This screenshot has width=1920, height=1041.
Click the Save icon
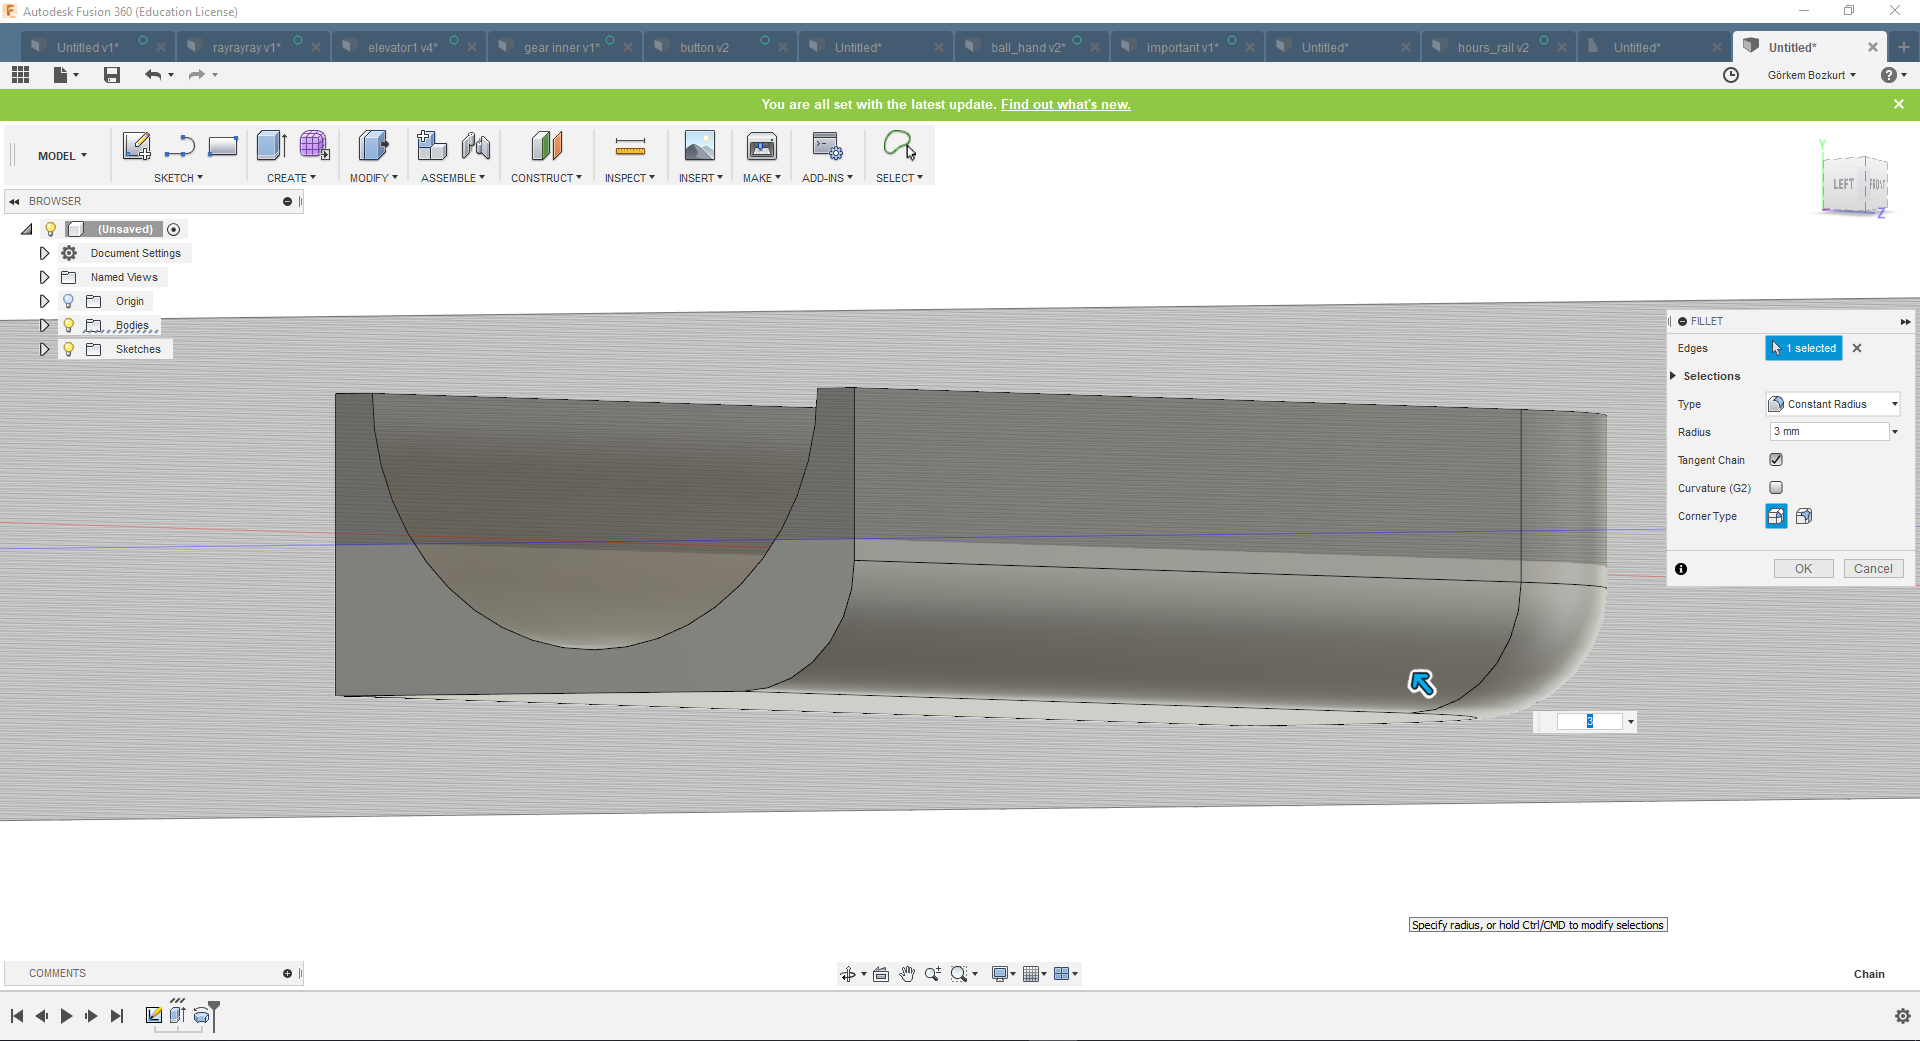click(x=112, y=75)
